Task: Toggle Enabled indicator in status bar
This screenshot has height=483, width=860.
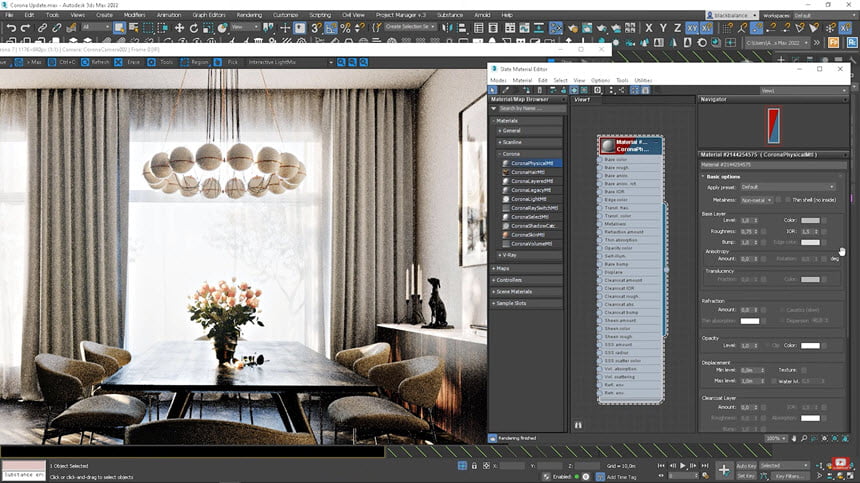Action: coord(576,477)
